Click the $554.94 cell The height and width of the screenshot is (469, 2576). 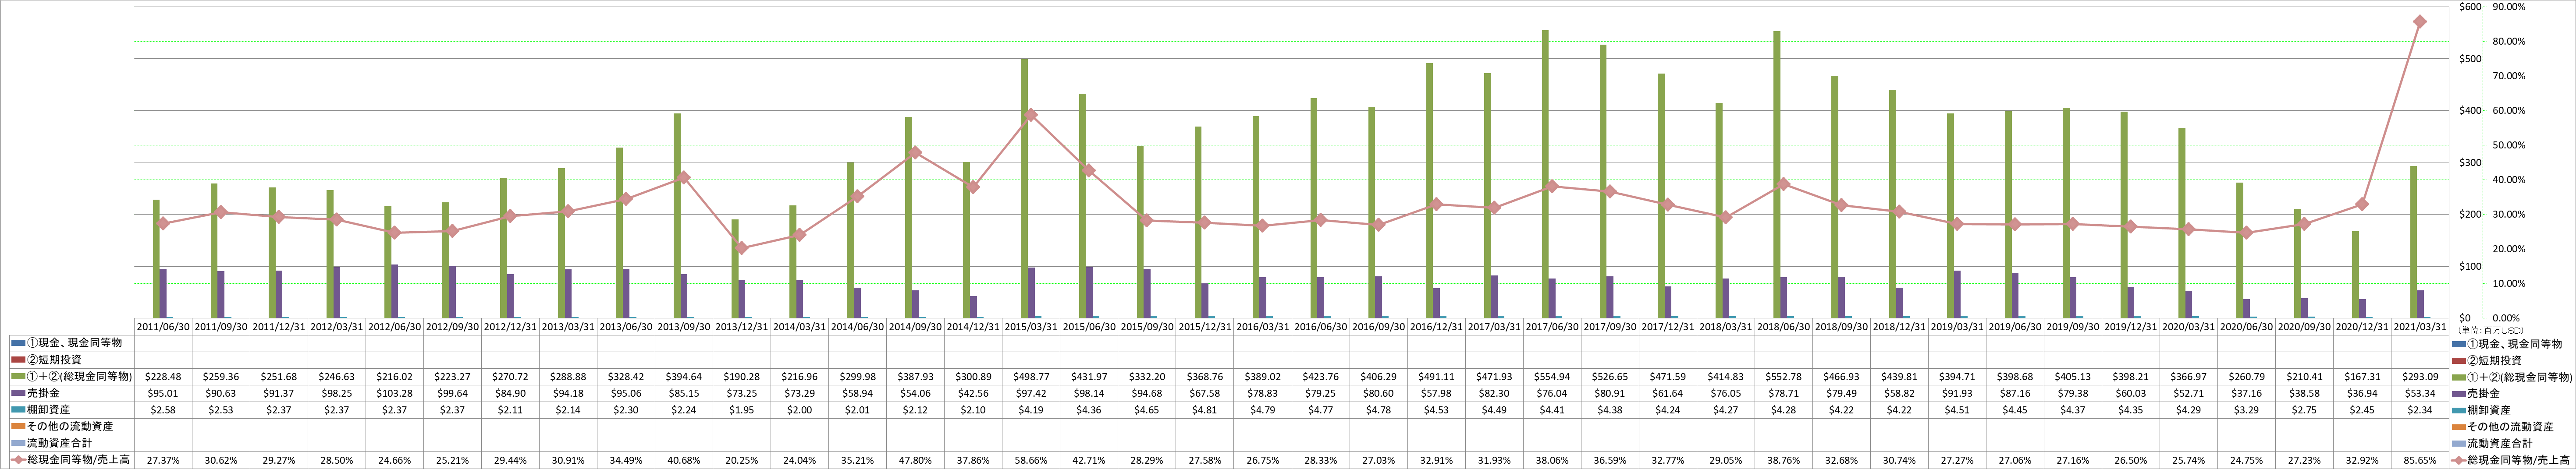(x=1553, y=377)
